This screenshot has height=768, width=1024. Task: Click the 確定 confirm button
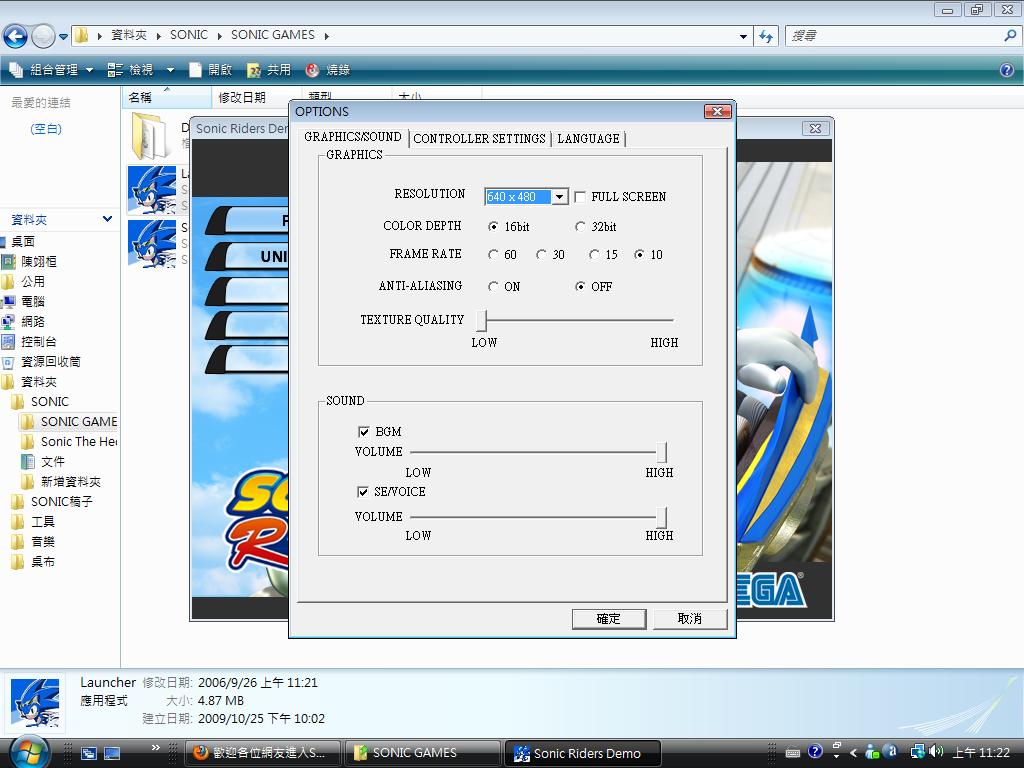609,619
